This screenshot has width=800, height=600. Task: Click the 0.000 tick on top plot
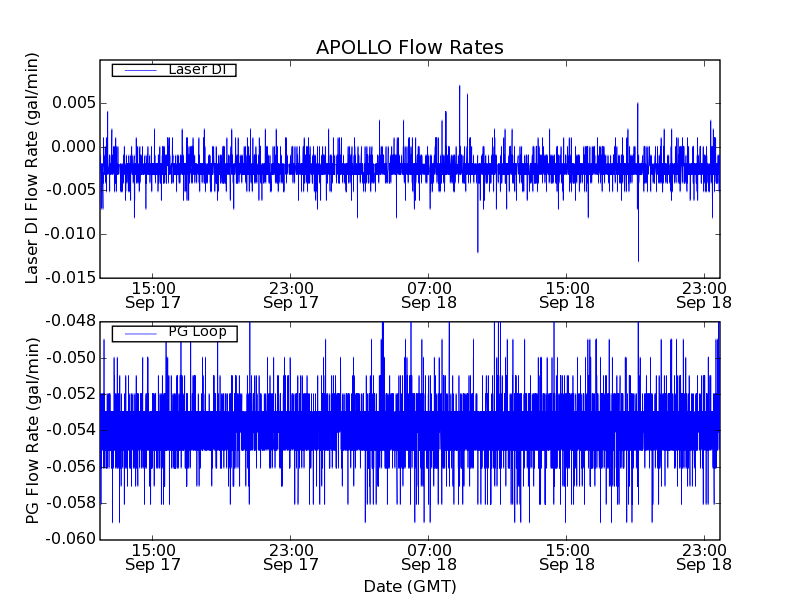coord(74,147)
